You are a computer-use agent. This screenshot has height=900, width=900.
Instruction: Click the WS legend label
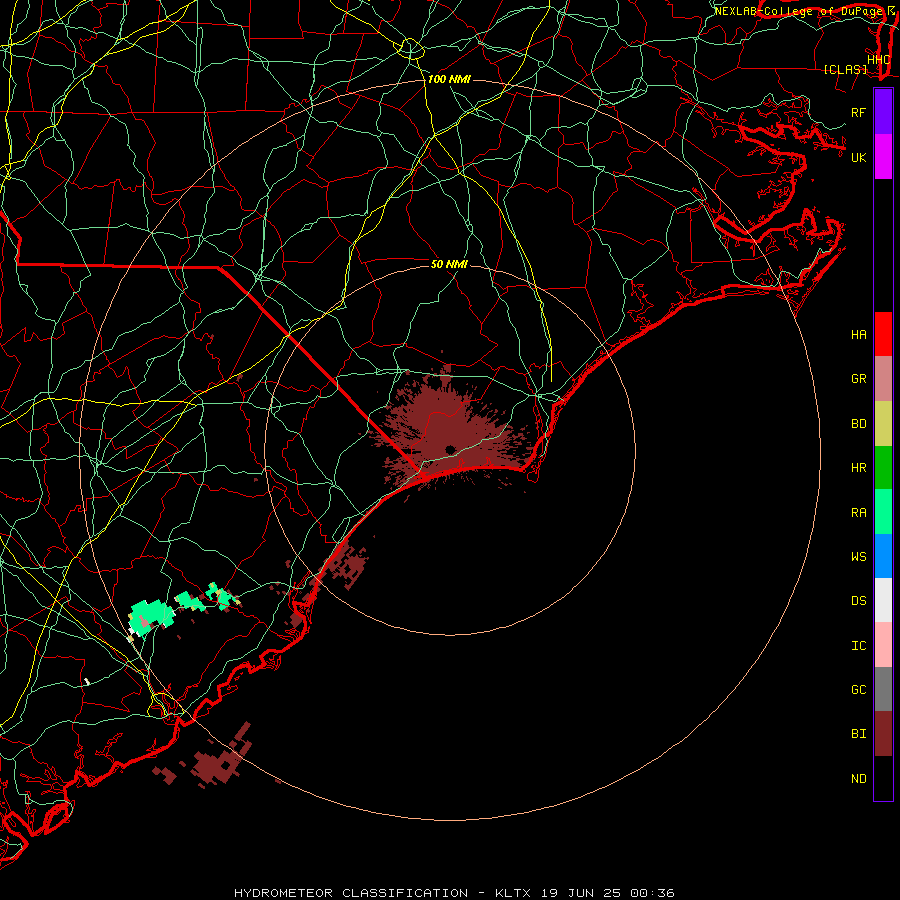click(x=858, y=557)
